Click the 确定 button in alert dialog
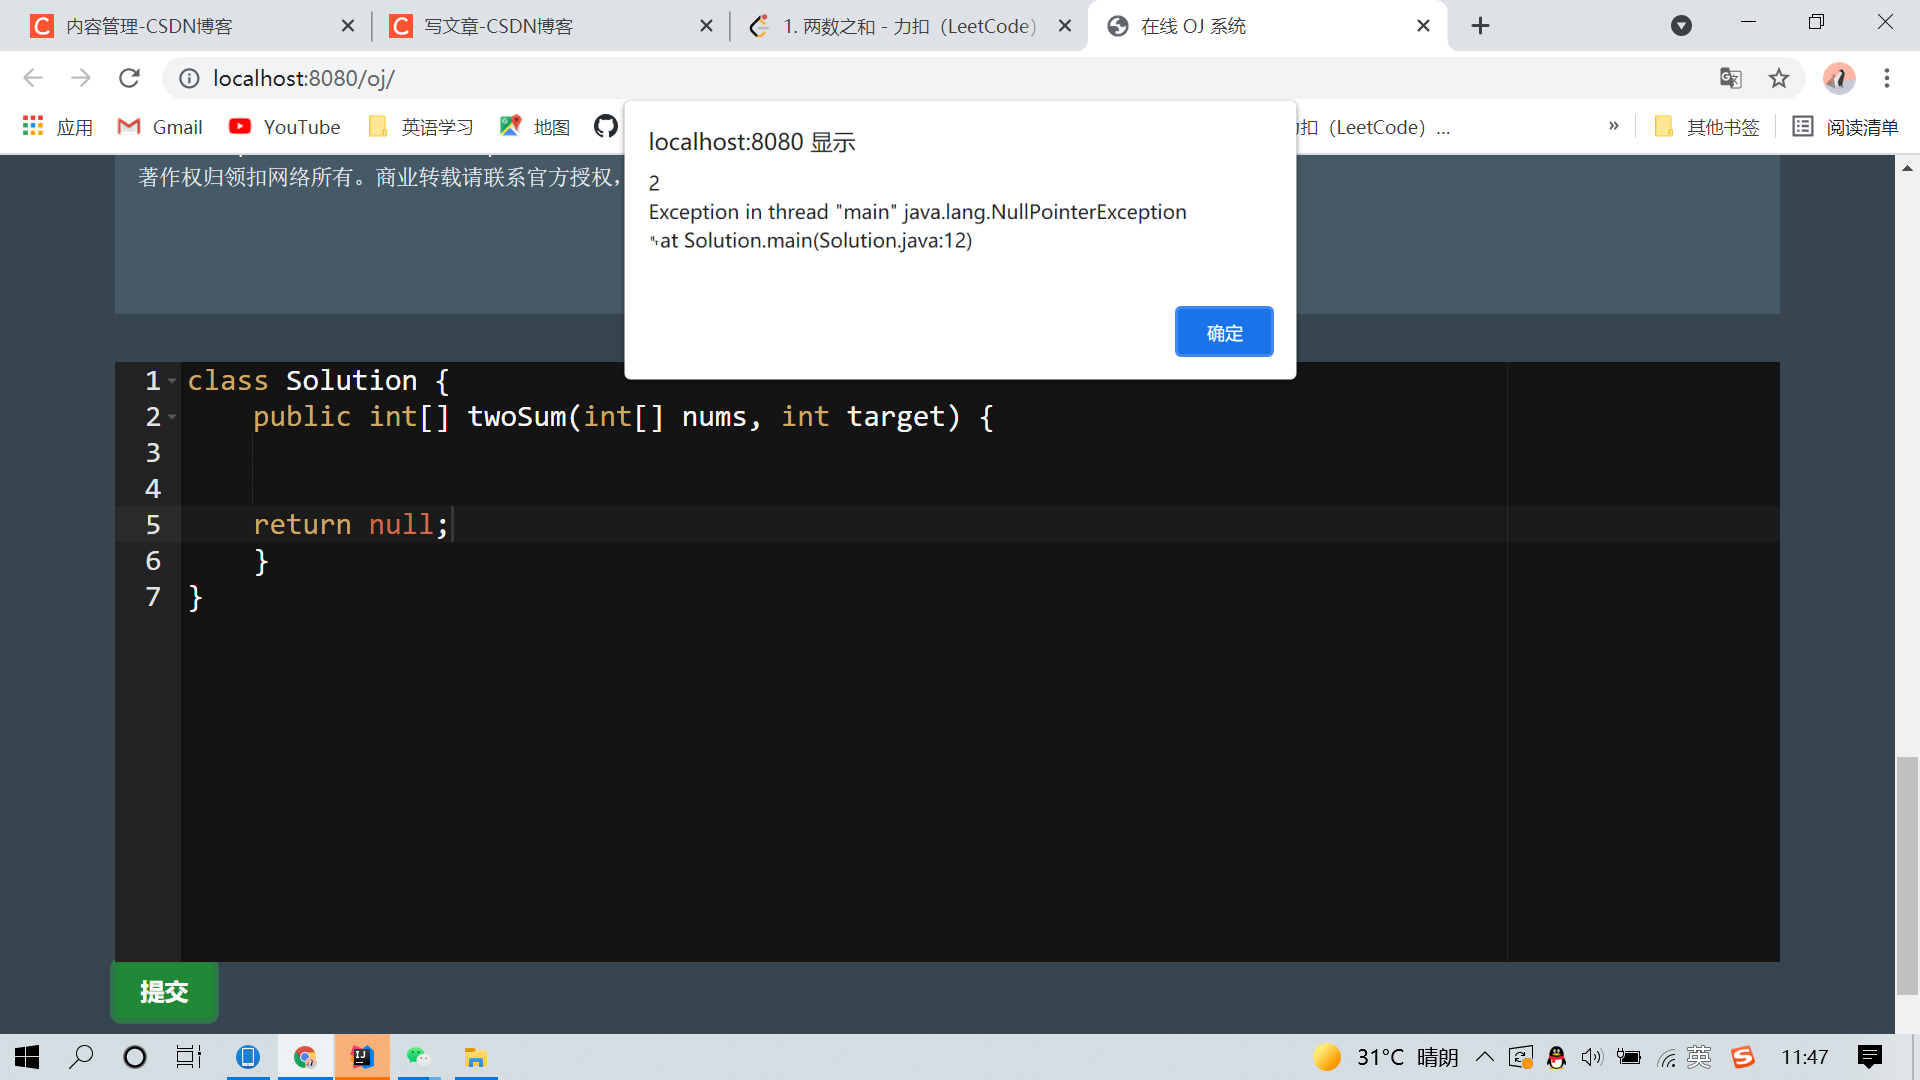The height and width of the screenshot is (1080, 1920). [x=1223, y=332]
